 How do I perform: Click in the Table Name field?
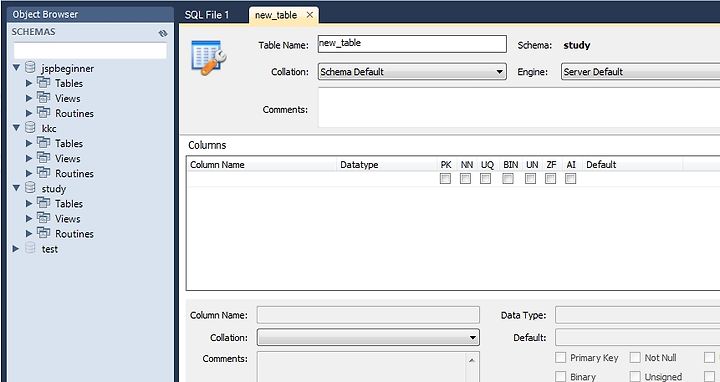(412, 44)
